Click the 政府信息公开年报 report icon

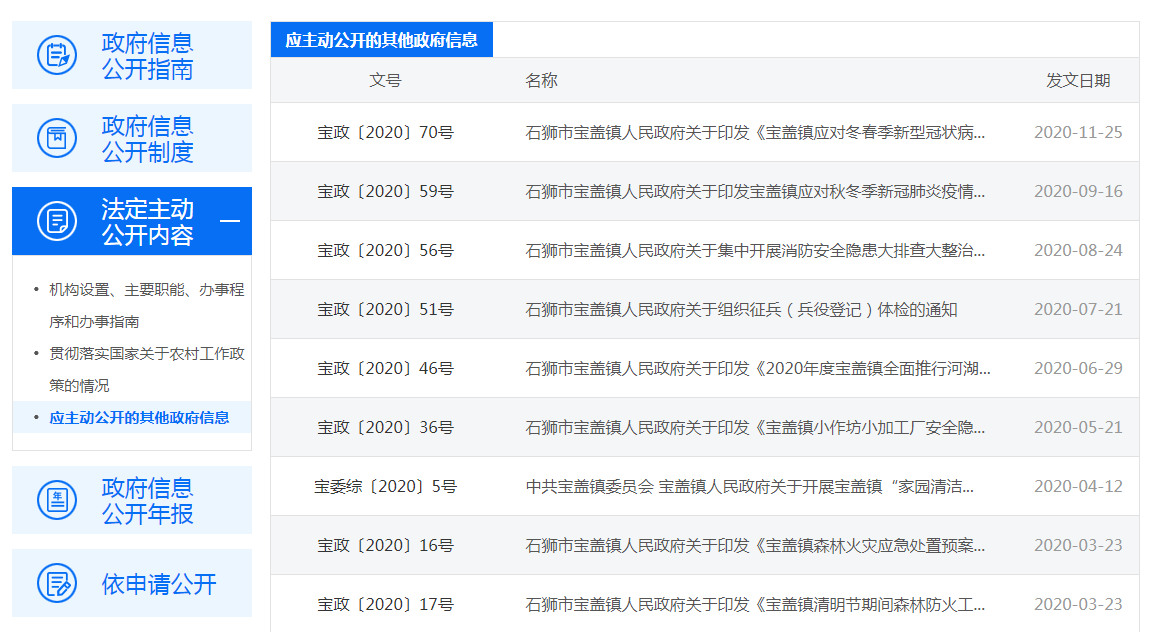[57, 500]
